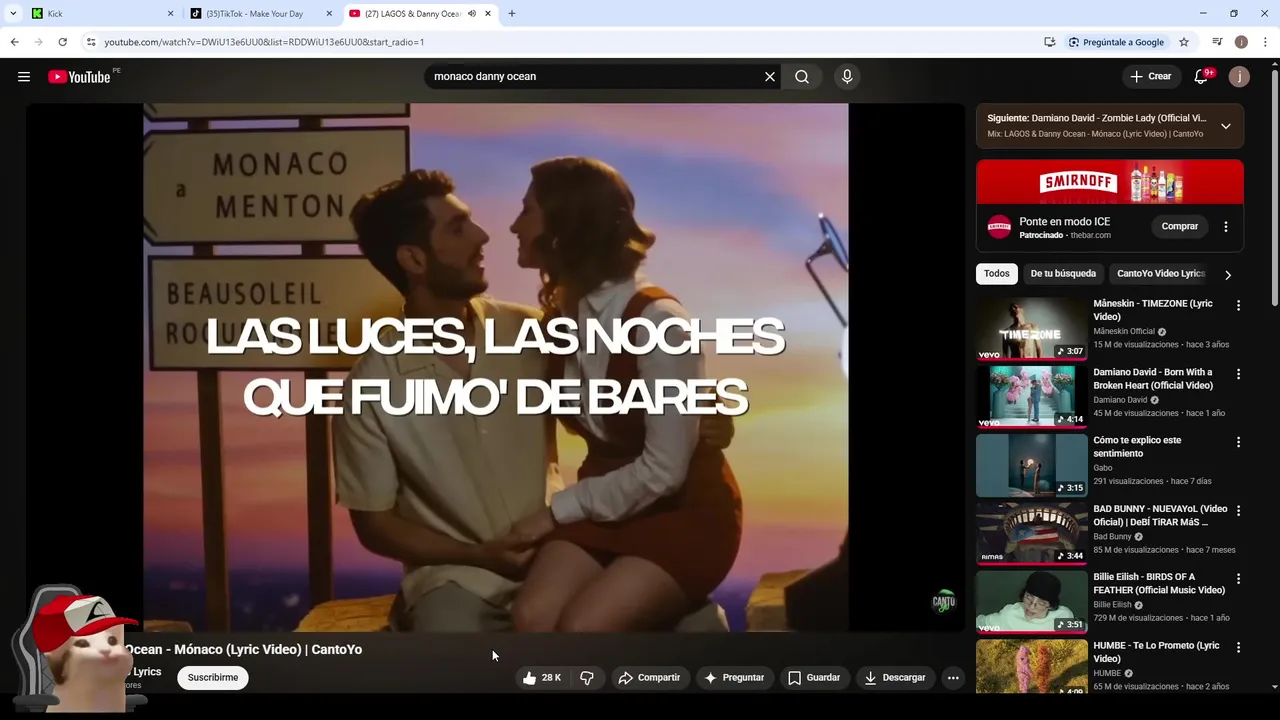Show more filter chips with right arrow
Image resolution: width=1280 pixels, height=720 pixels.
1228,274
